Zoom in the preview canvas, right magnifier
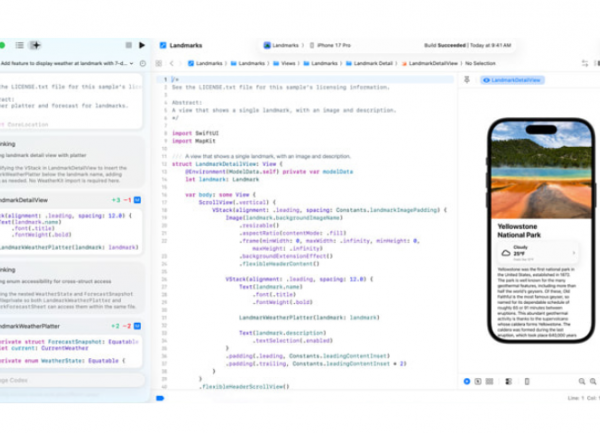The image size is (600, 433). (593, 381)
